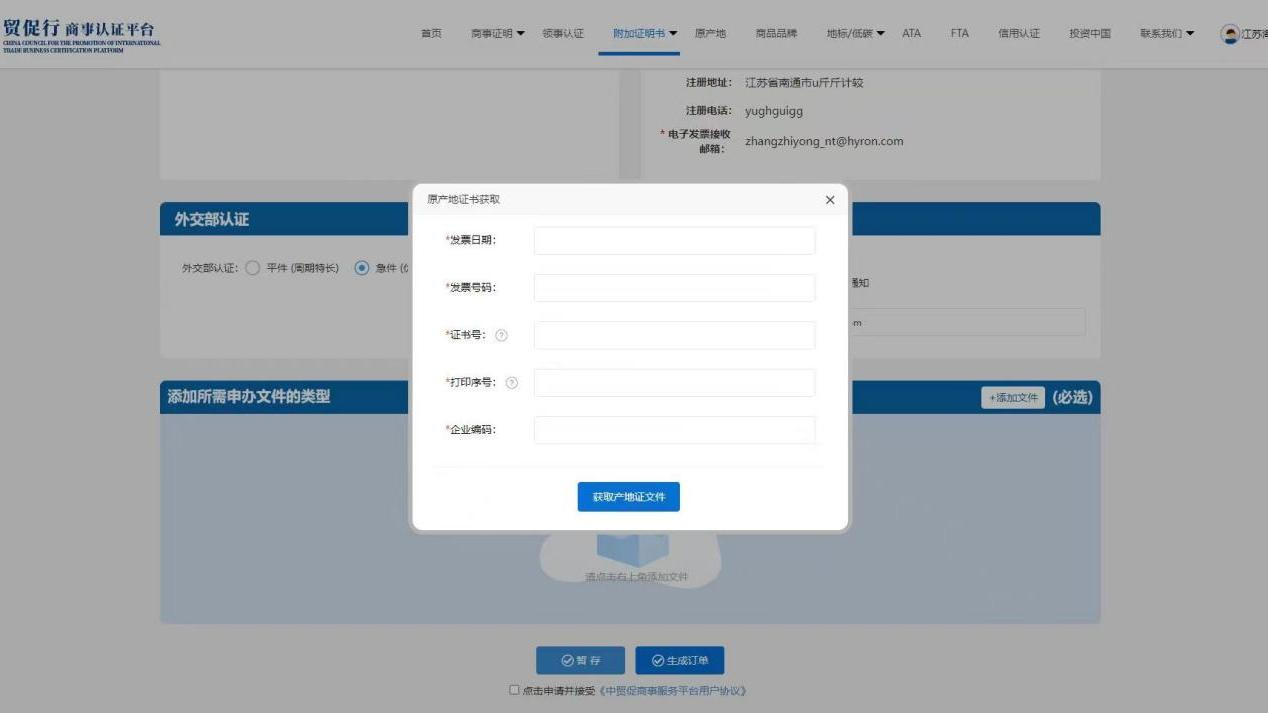The height and width of the screenshot is (713, 1268).
Task: Click the 暂存 save button
Action: pyautogui.click(x=580, y=661)
